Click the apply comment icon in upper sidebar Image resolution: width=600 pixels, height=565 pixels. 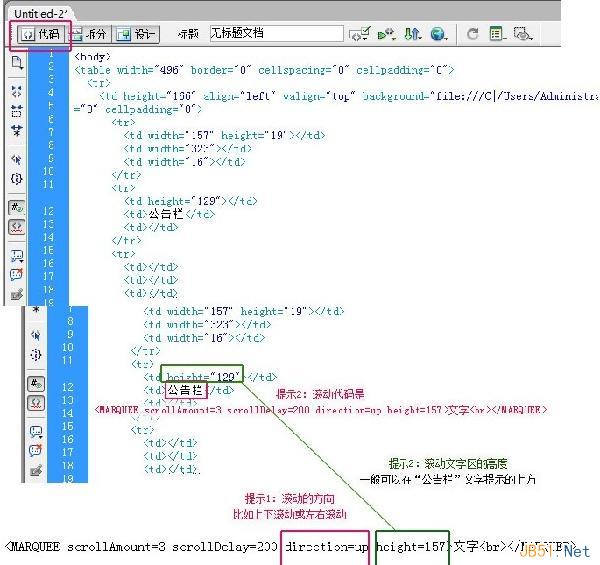(16, 256)
